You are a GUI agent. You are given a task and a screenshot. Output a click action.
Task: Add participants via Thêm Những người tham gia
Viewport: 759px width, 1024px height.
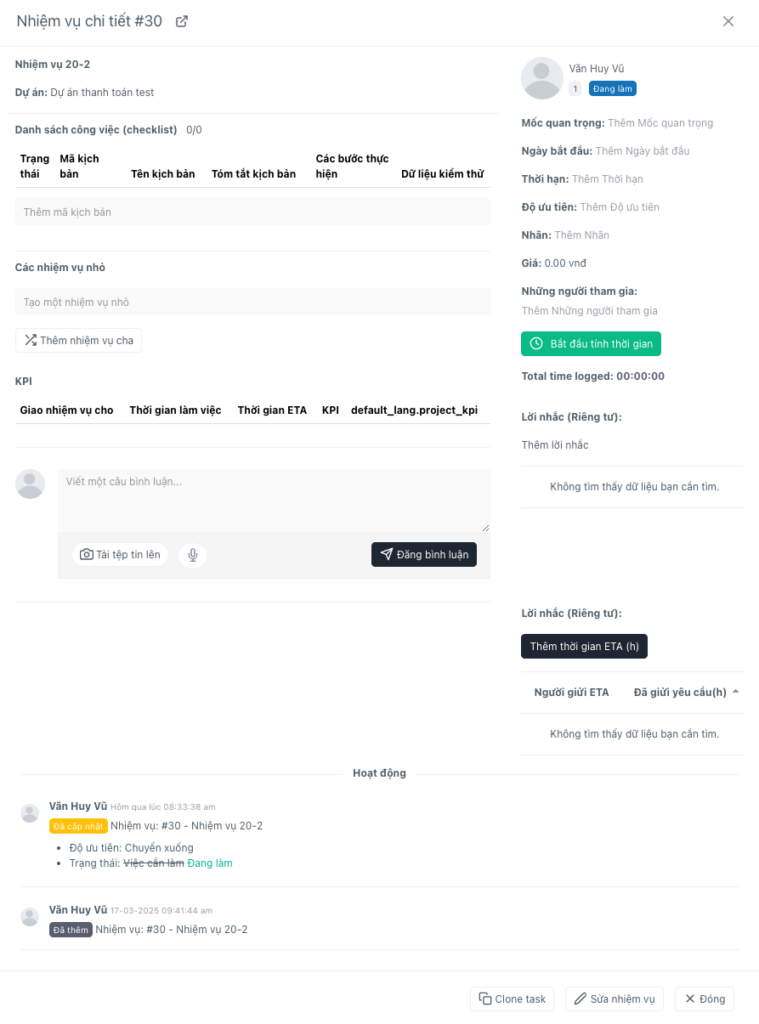pos(589,311)
